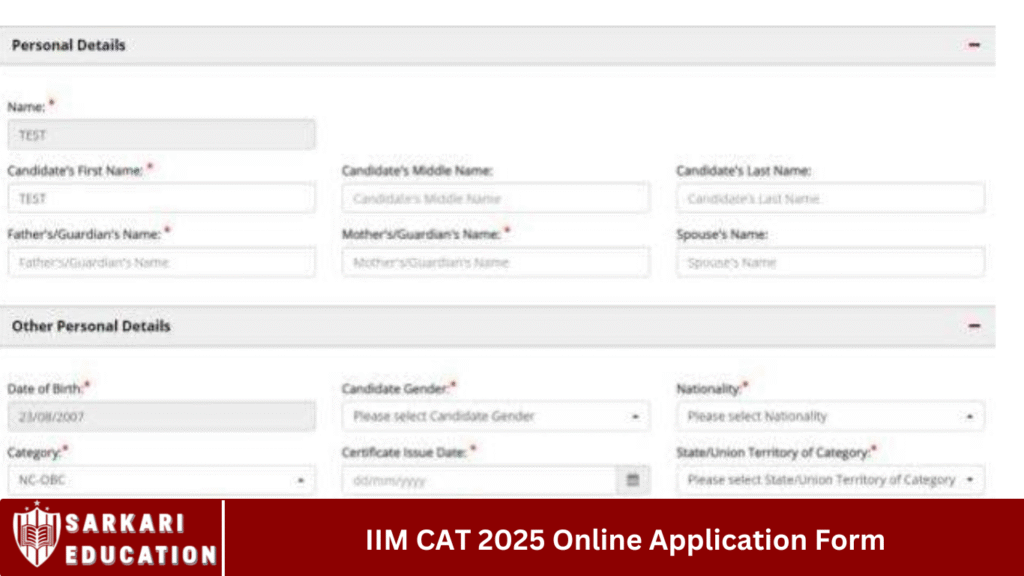Open the Category dropdown showing NC-OBC

click(x=161, y=480)
